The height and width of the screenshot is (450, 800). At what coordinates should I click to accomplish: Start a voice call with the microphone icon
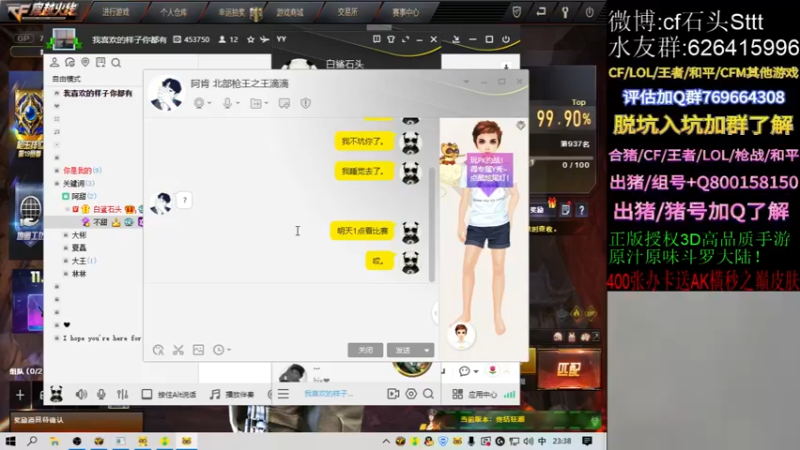click(x=228, y=103)
